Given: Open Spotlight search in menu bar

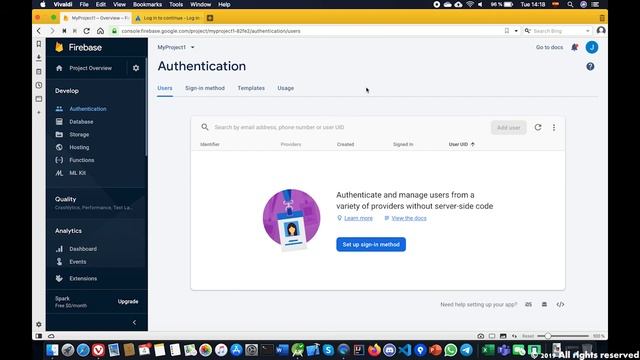Looking at the screenshot, I should pyautogui.click(x=570, y=4).
